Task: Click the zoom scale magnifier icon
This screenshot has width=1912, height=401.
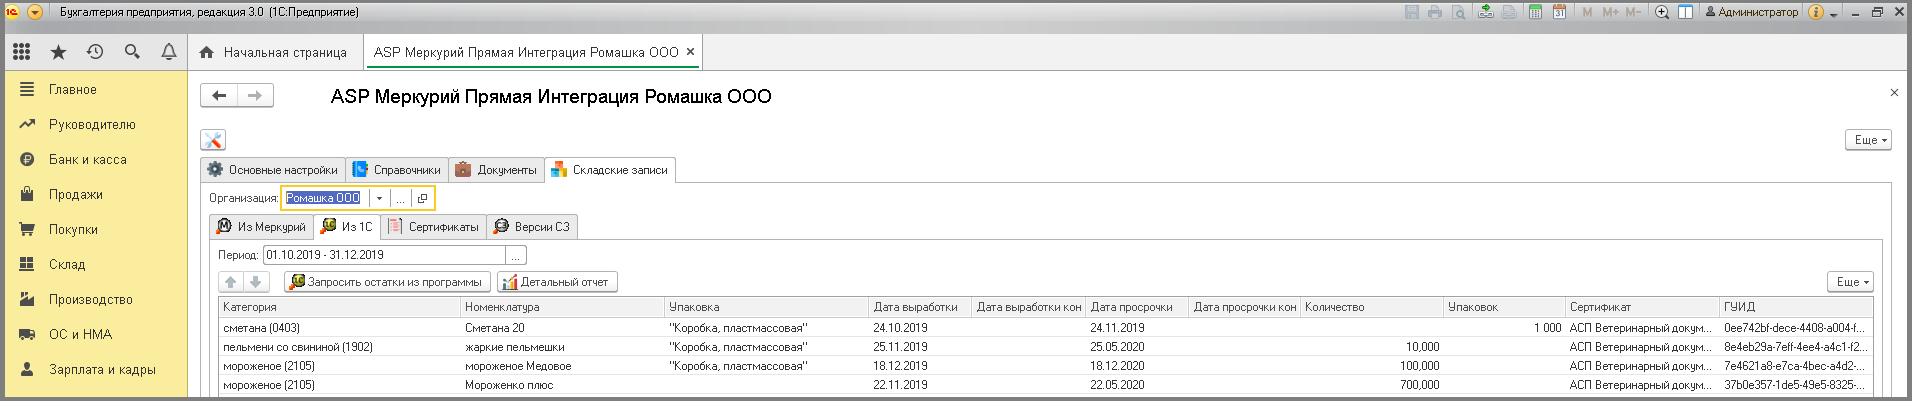Action: (1662, 12)
